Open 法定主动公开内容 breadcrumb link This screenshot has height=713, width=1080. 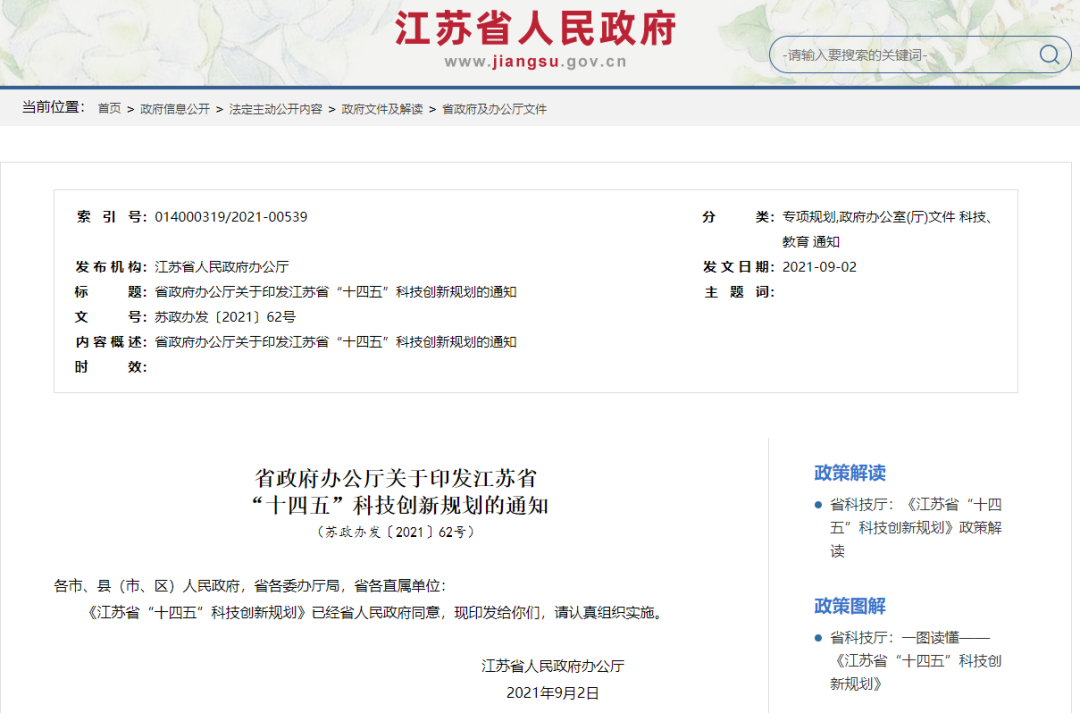(x=275, y=109)
